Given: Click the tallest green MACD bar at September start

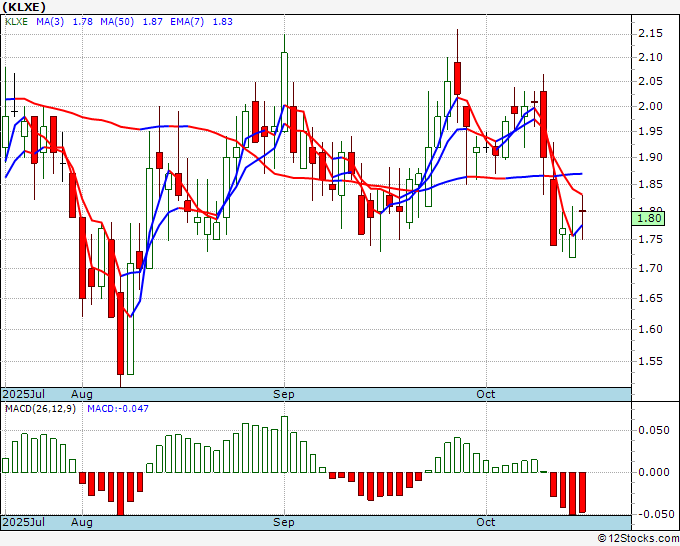Looking at the screenshot, I should pyautogui.click(x=284, y=445).
